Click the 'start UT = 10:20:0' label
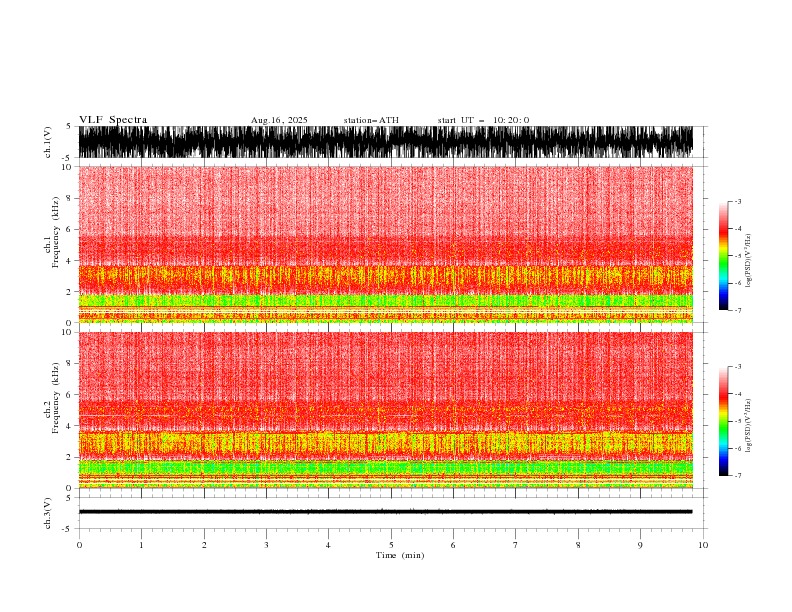The width and height of the screenshot is (792, 612). pos(483,120)
